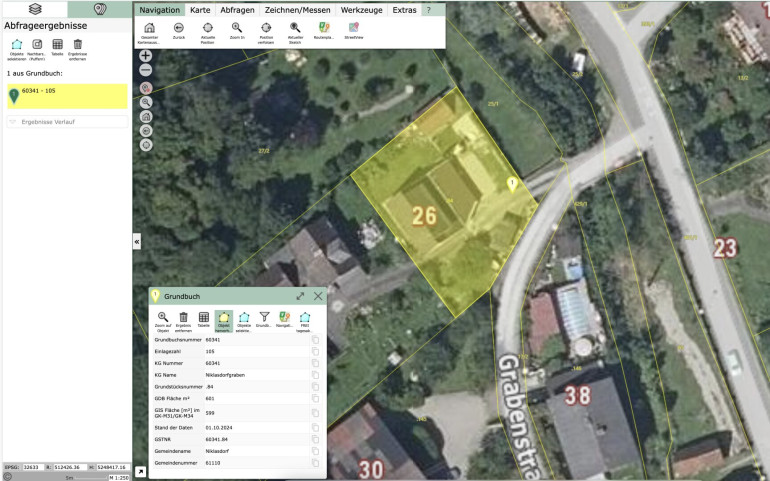Maximize the Grundbuch window with expand arrows
Image resolution: width=770 pixels, height=481 pixels.
coord(300,296)
